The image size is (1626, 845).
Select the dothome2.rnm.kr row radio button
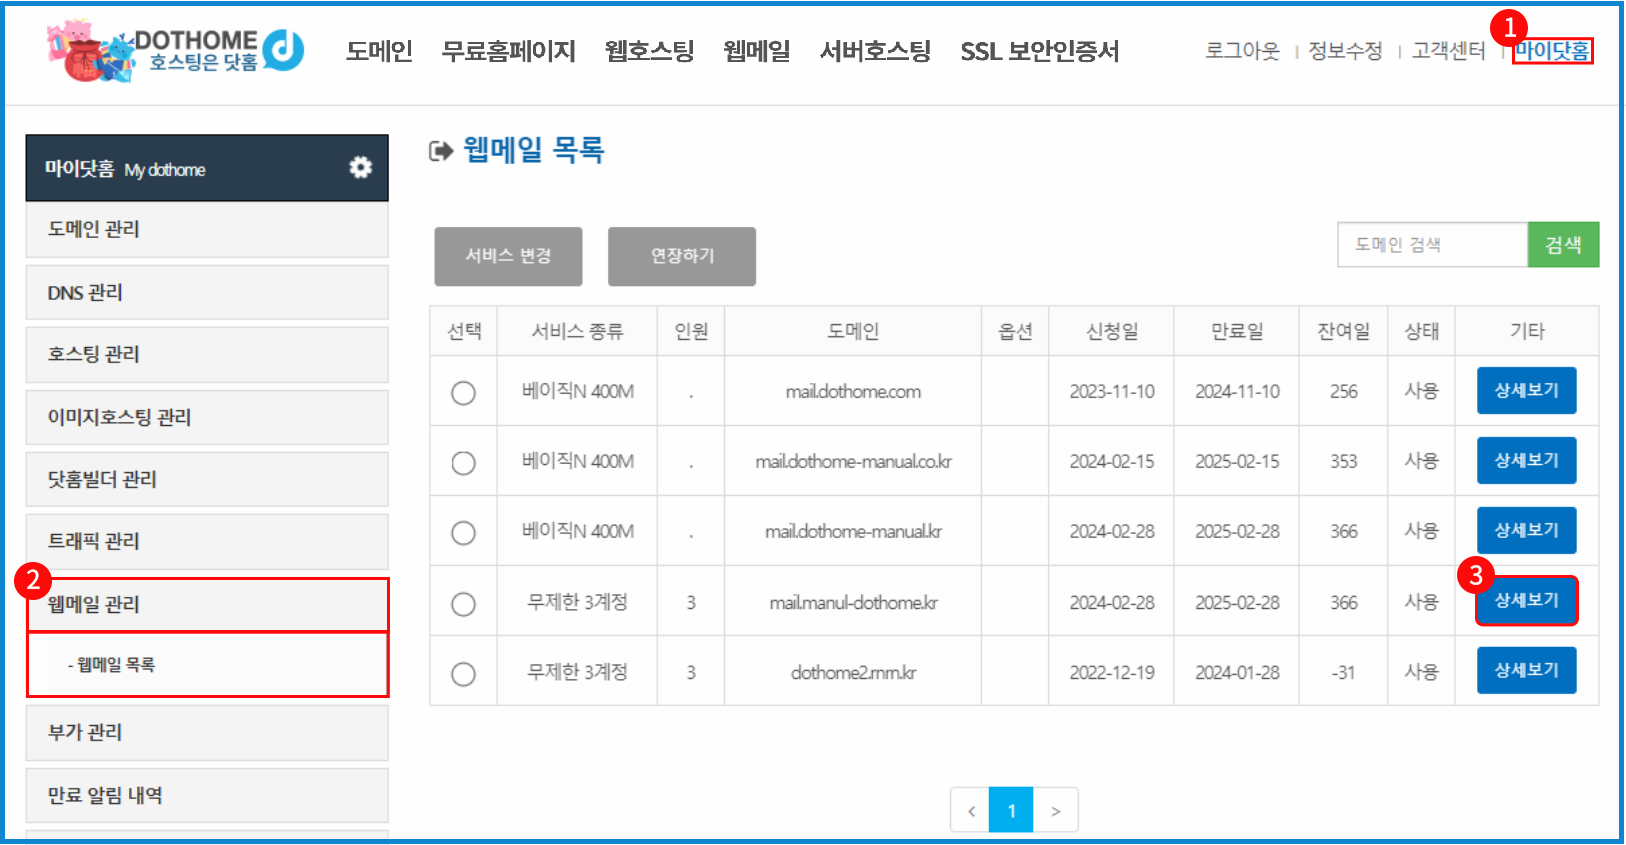463,674
